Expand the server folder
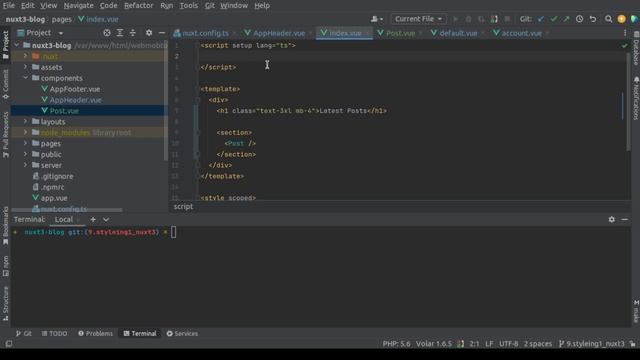 (25, 165)
